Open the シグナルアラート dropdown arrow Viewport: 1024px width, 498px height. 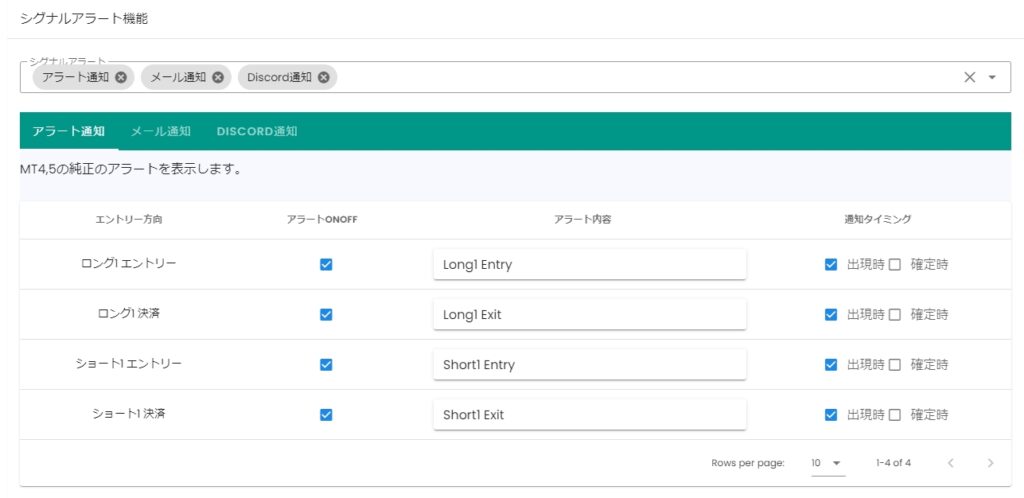(x=992, y=77)
